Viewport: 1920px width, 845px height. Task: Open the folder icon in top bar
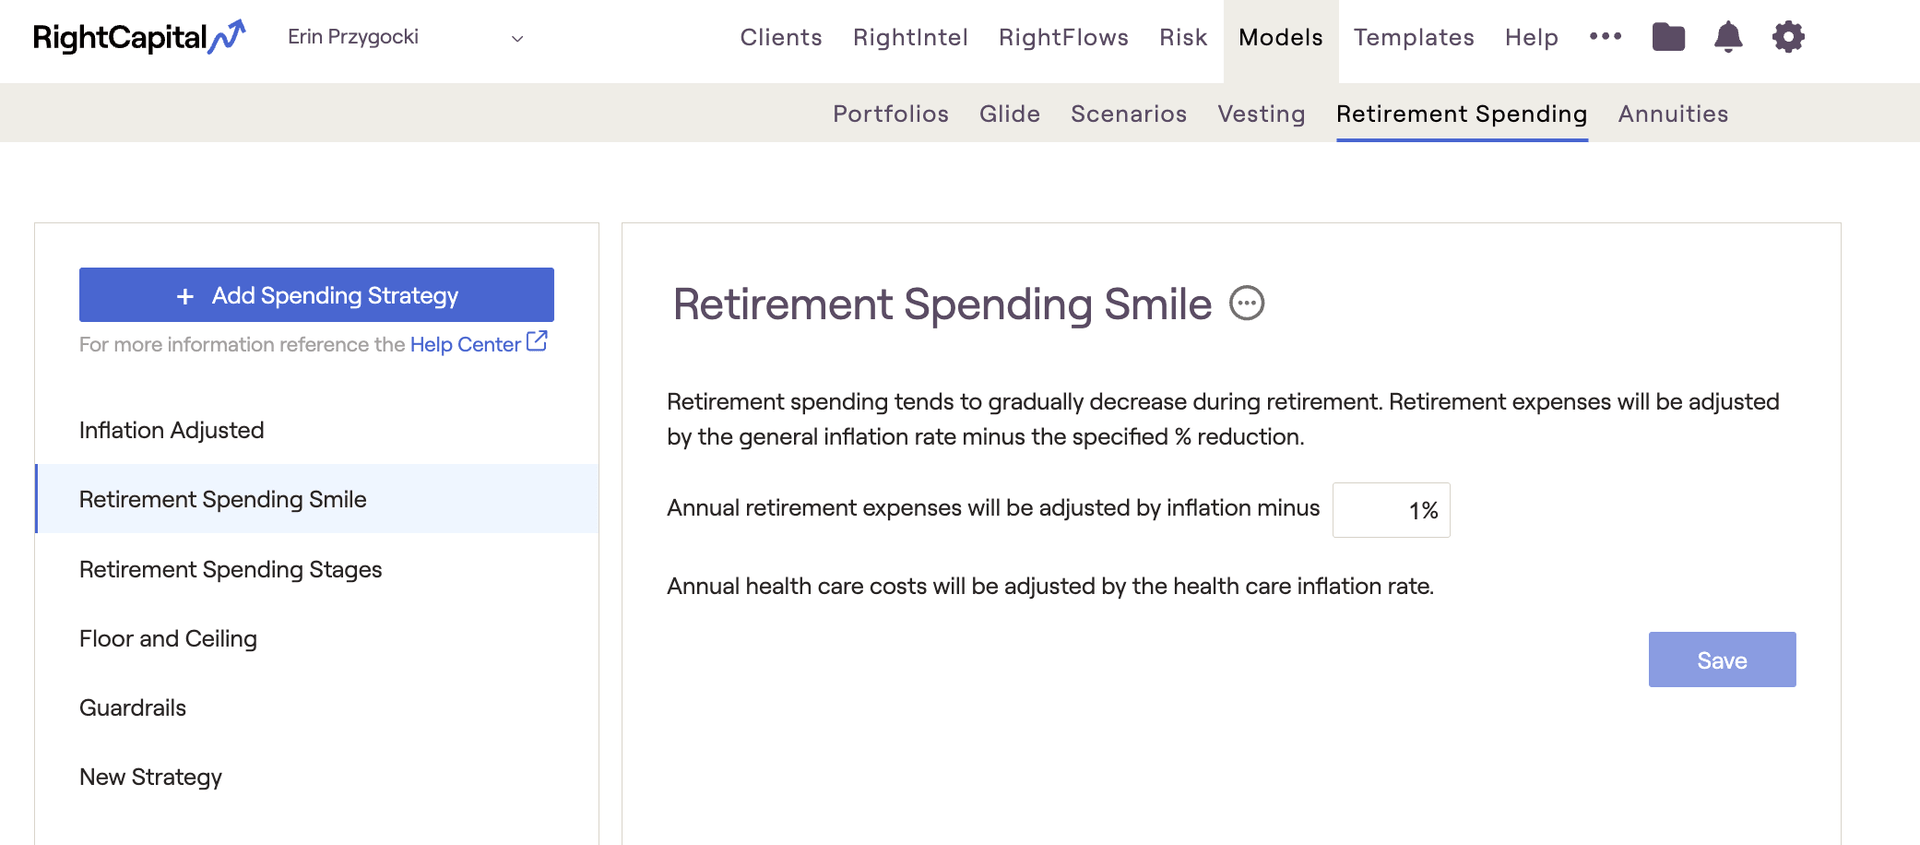(x=1668, y=37)
